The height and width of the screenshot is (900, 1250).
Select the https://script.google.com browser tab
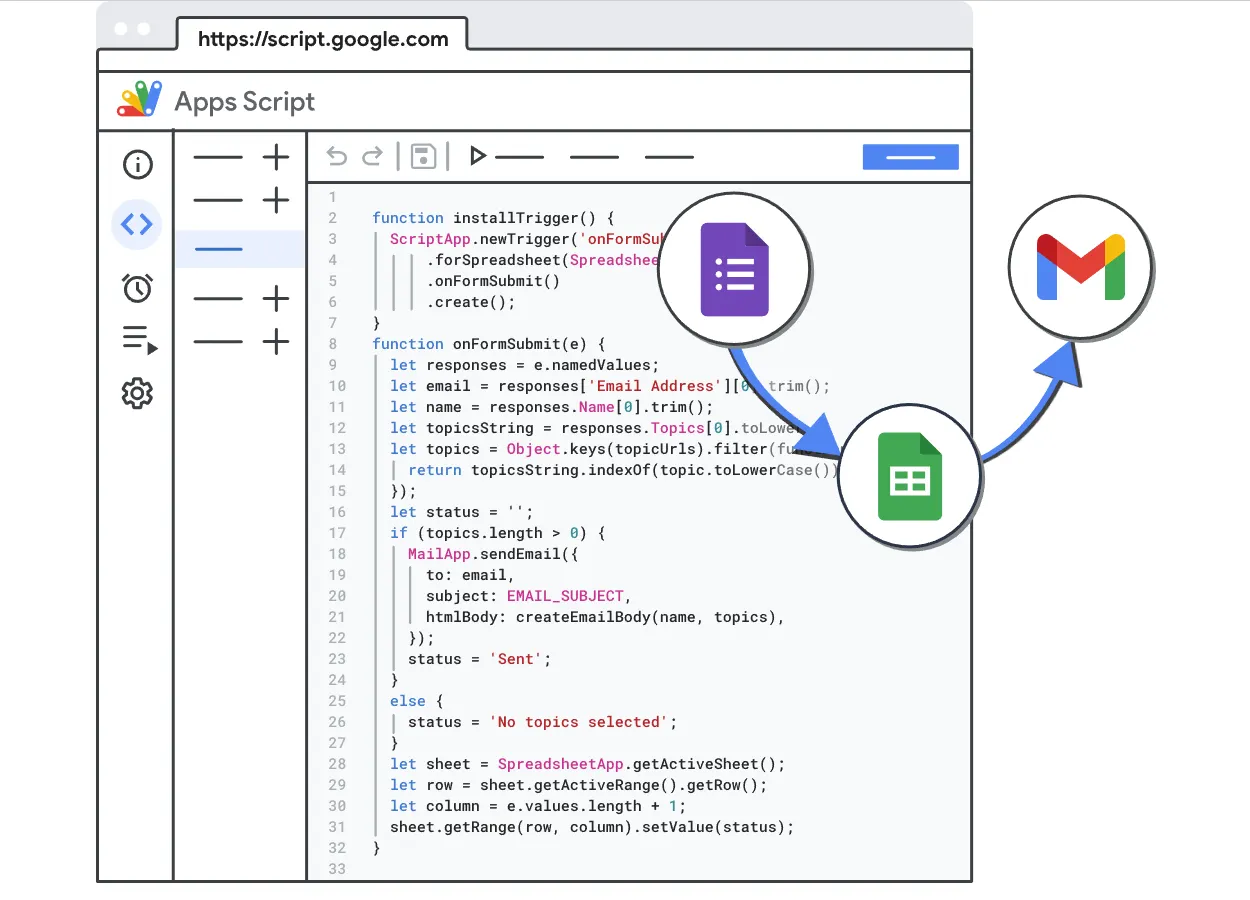coord(323,39)
